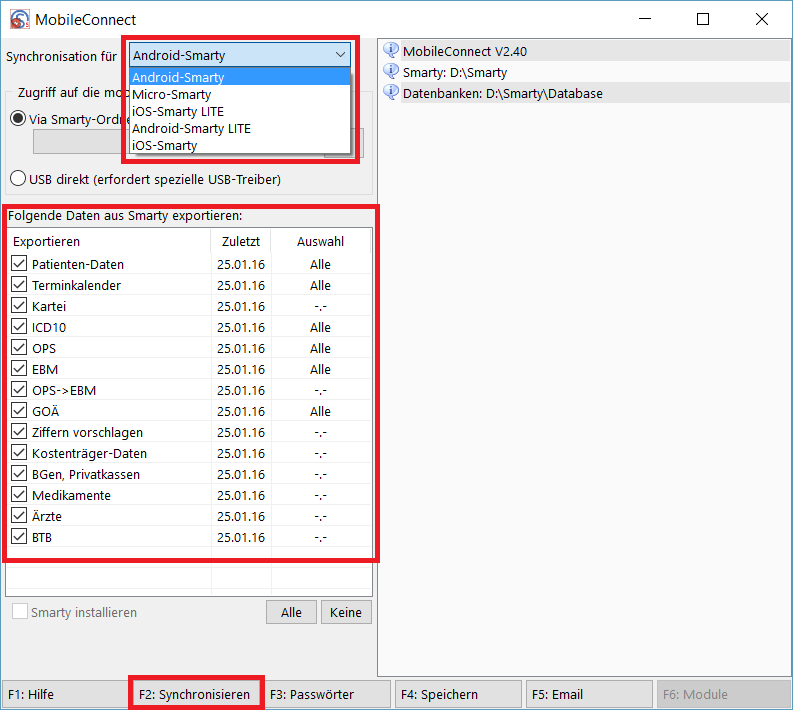Click Auswahl value Alle for ICD10
This screenshot has width=793, height=710.
(x=321, y=327)
